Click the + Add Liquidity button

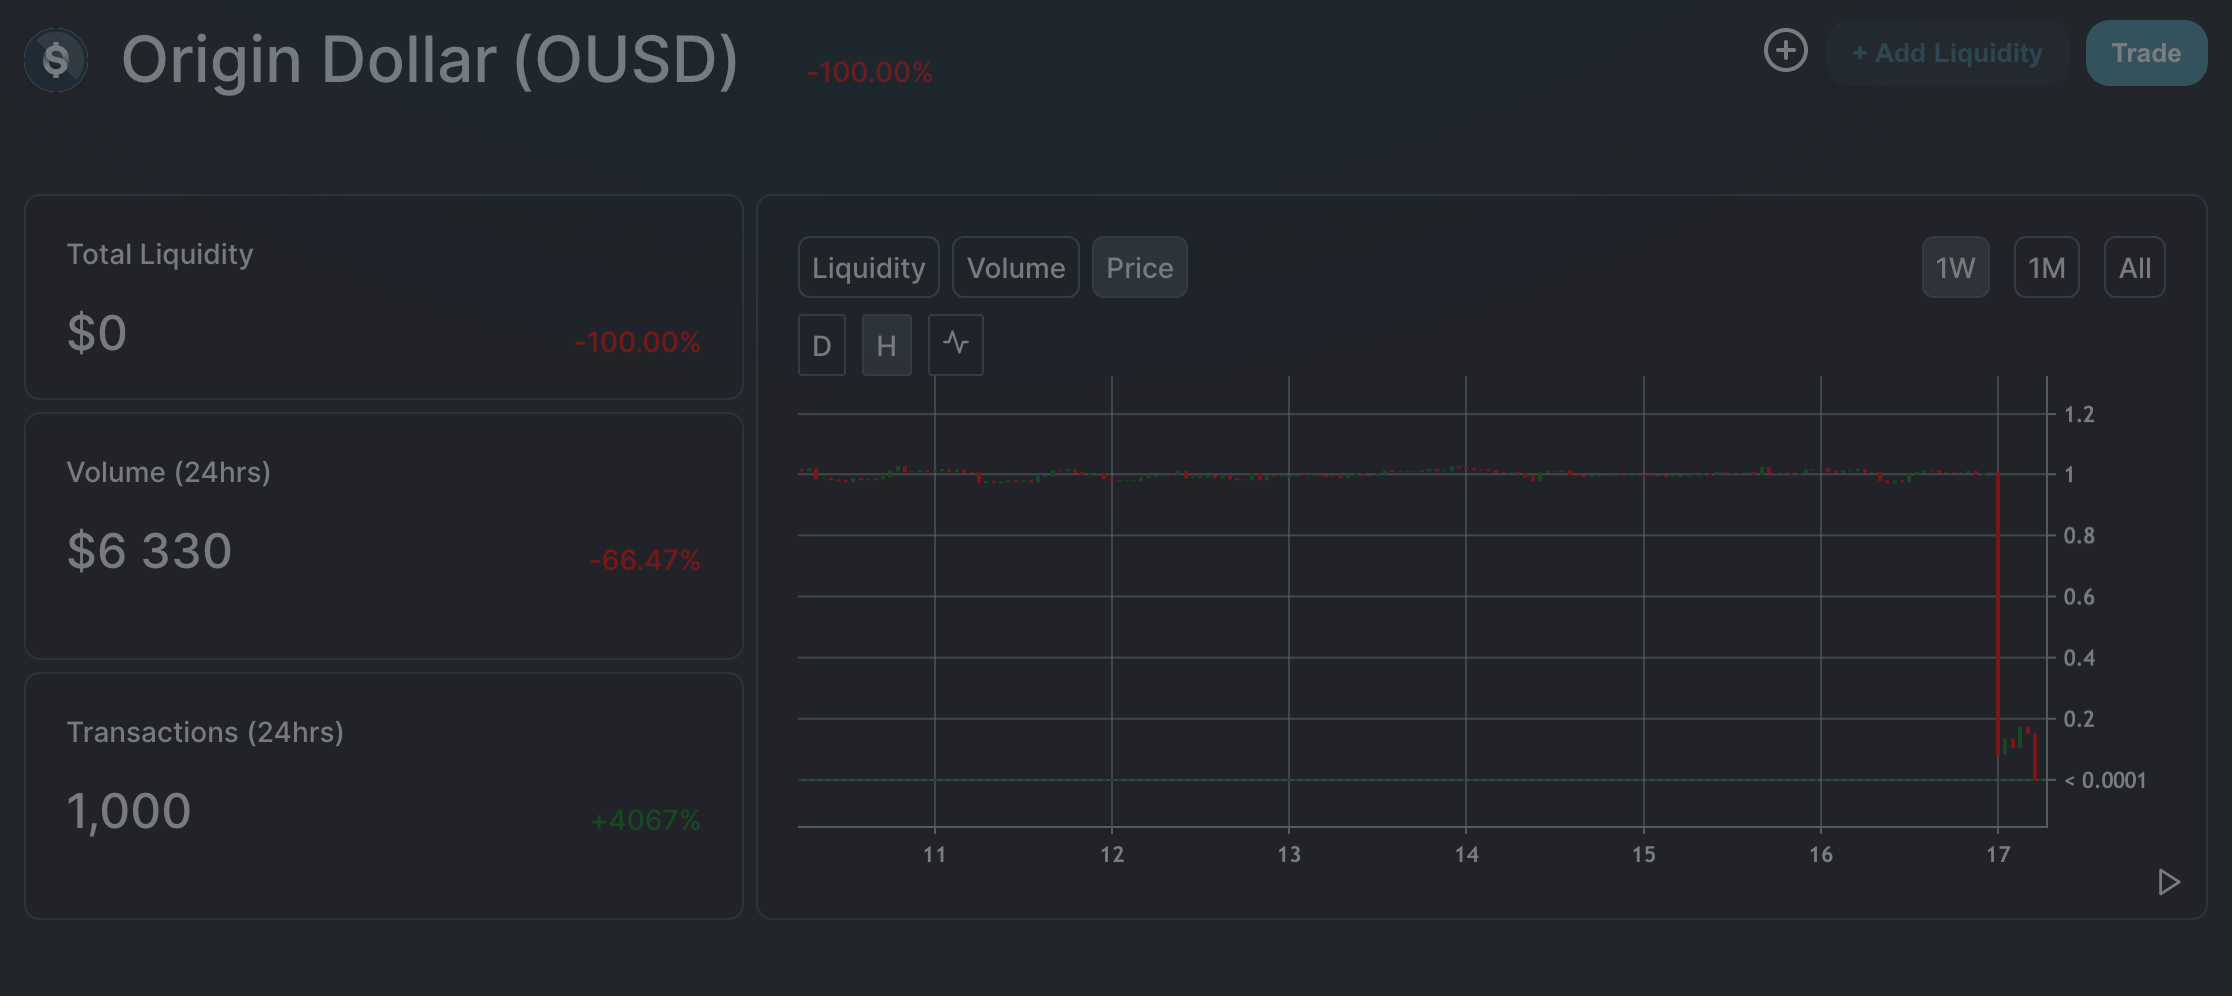1947,53
